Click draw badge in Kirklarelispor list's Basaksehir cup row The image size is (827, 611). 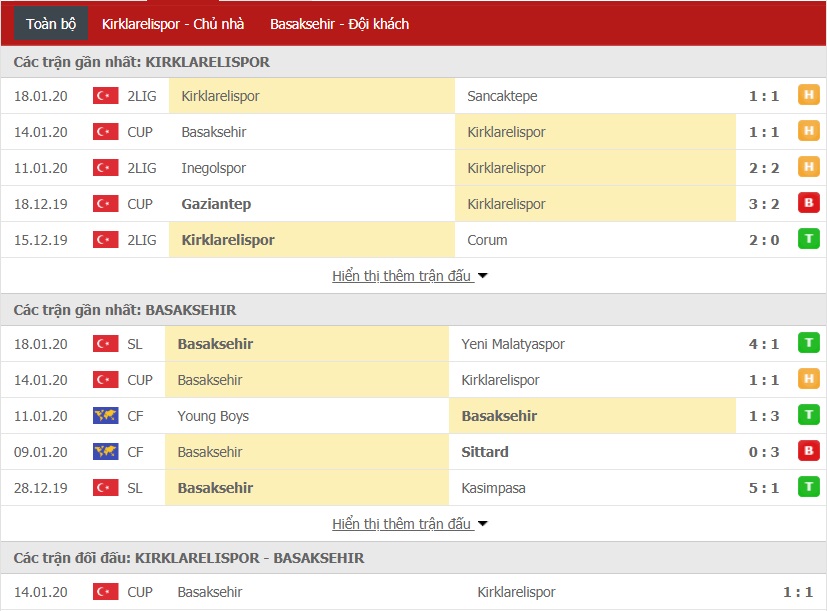coord(809,131)
